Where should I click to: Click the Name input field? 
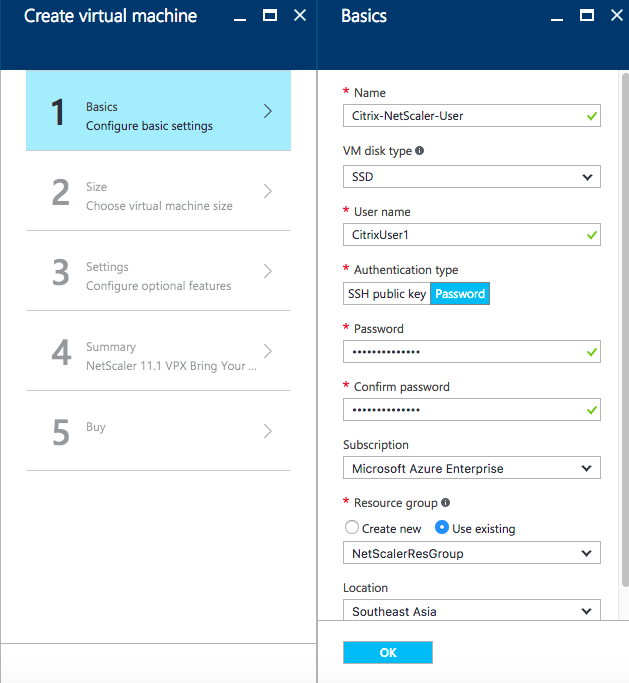tap(472, 115)
